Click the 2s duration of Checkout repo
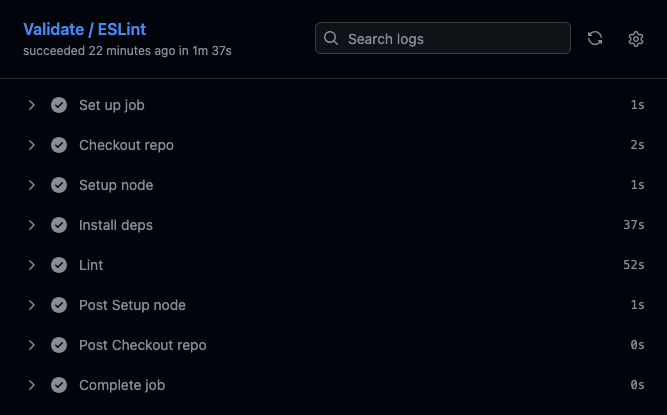667x415 pixels. pyautogui.click(x=637, y=145)
